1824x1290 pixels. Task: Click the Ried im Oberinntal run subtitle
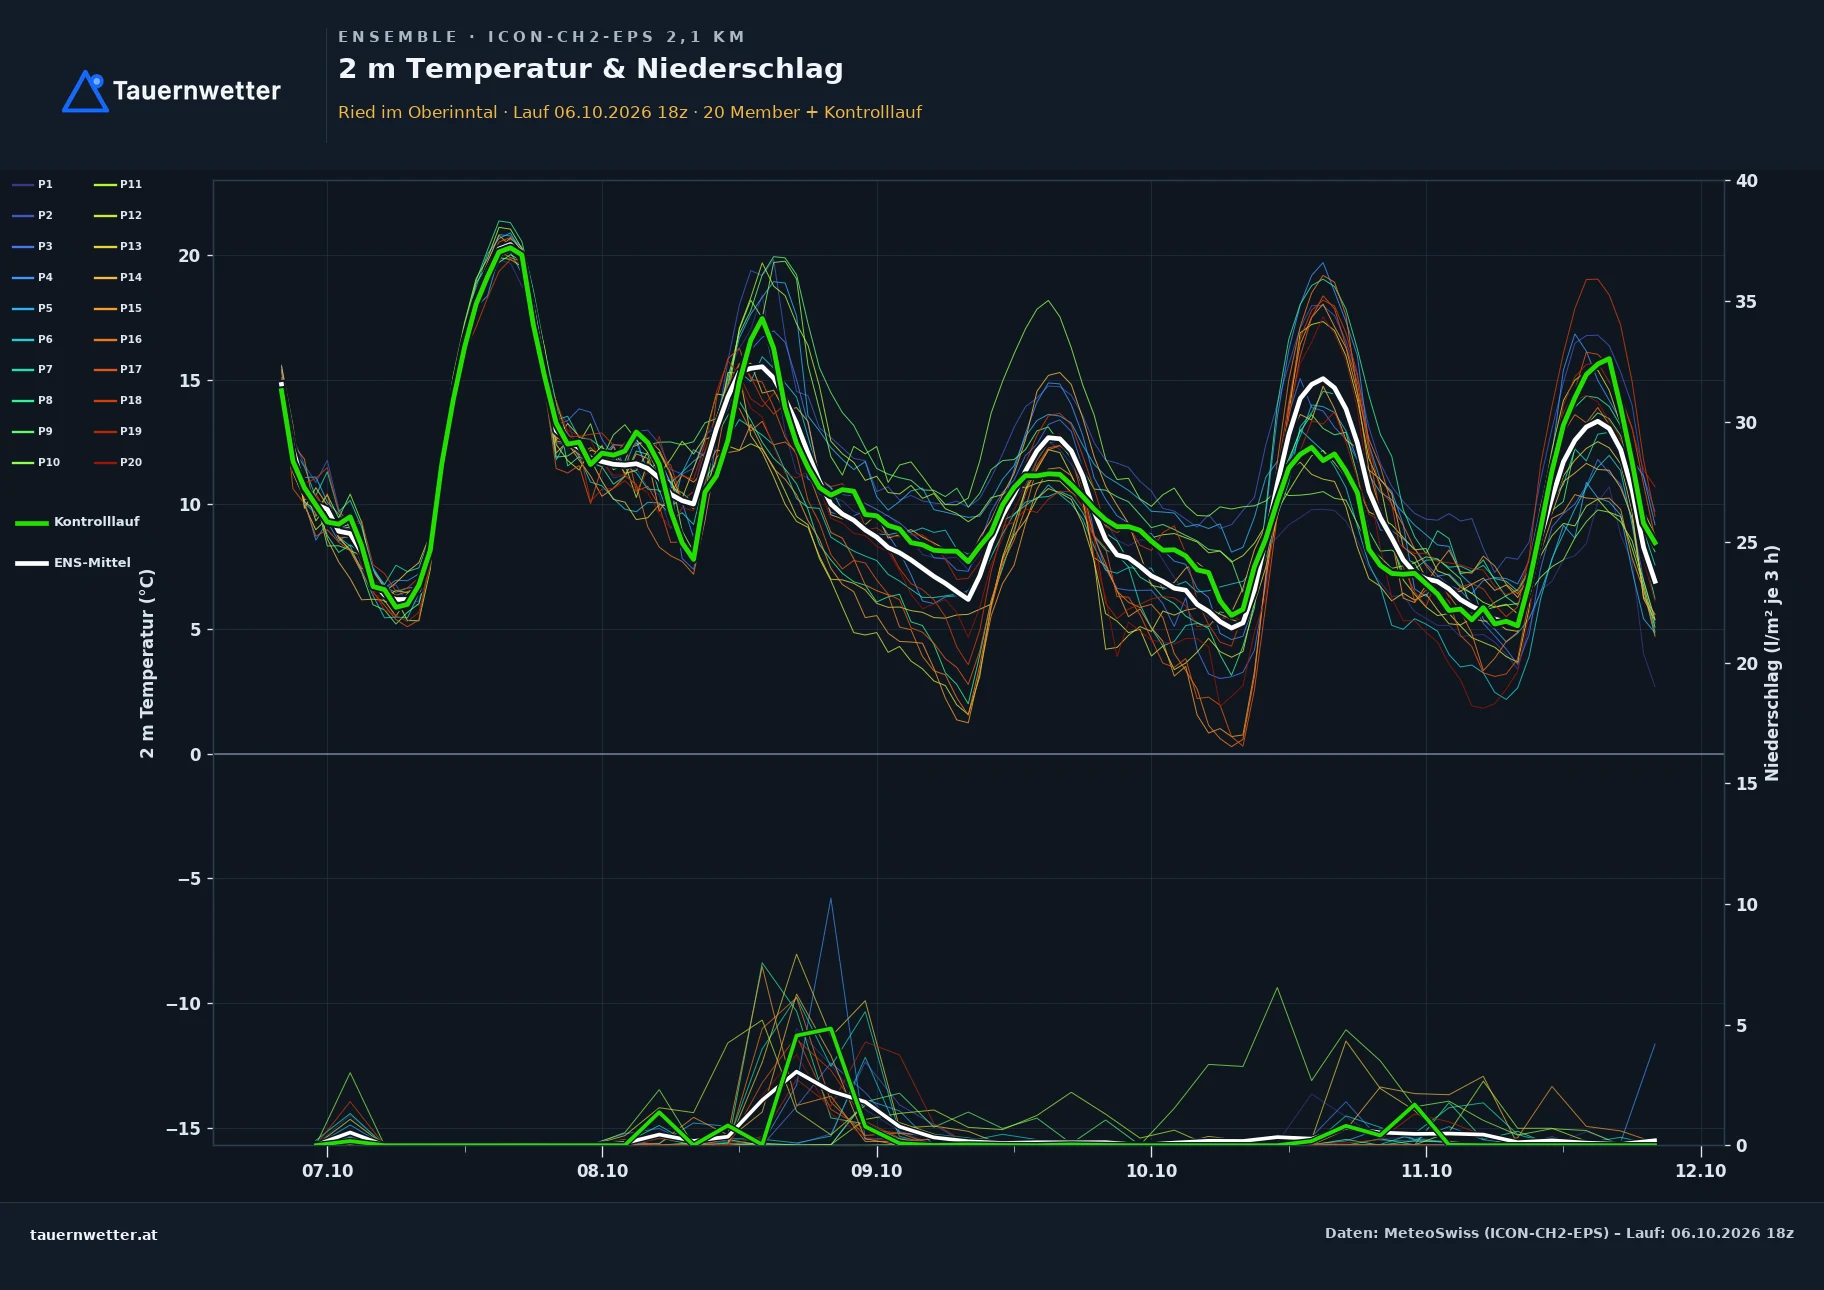tap(630, 112)
